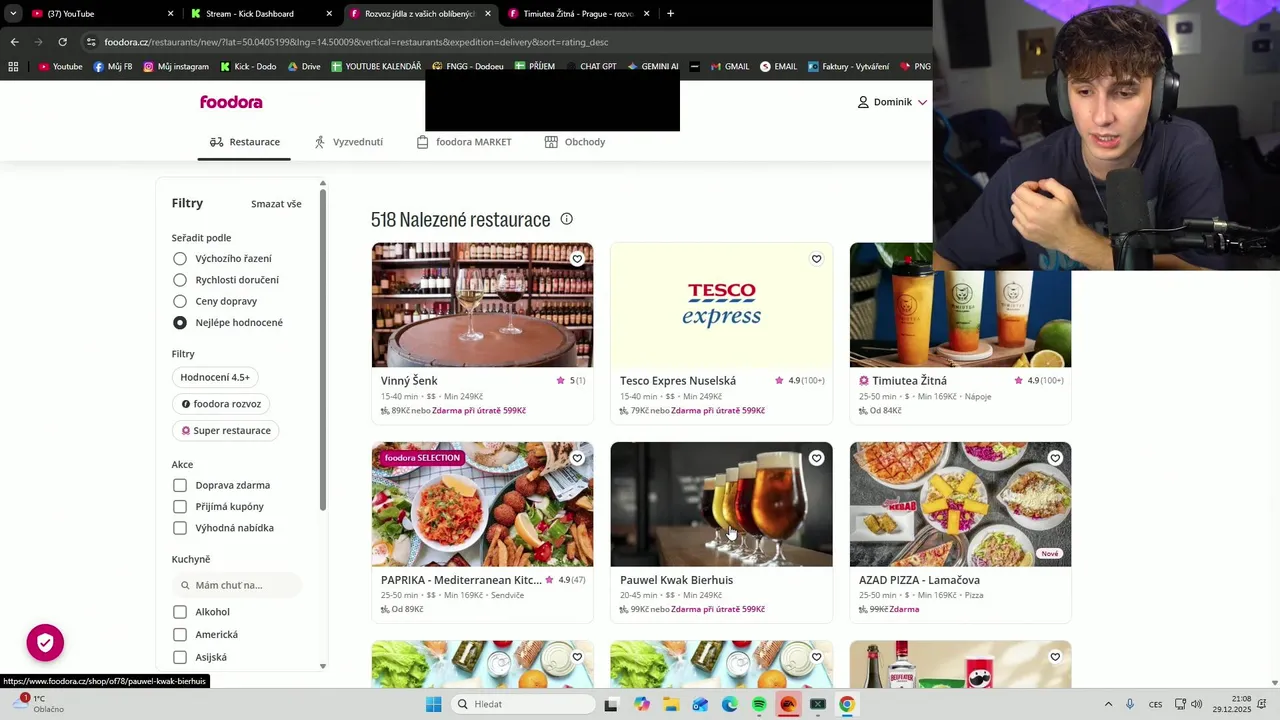Check the Asijská cuisine checkbox
The width and height of the screenshot is (1280, 720).
[x=180, y=657]
